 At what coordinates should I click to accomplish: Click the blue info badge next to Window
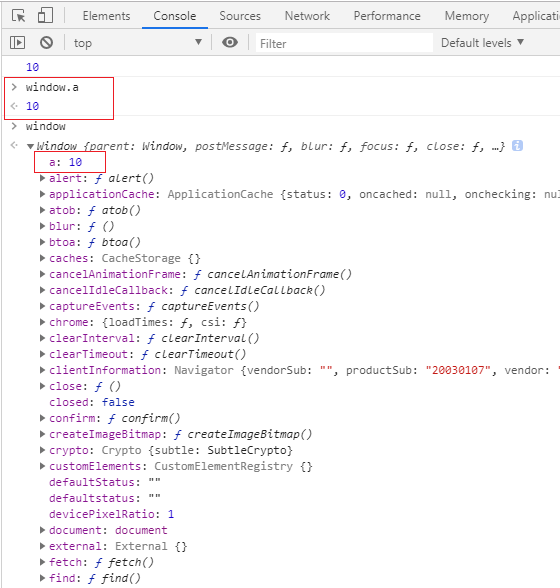[518, 146]
